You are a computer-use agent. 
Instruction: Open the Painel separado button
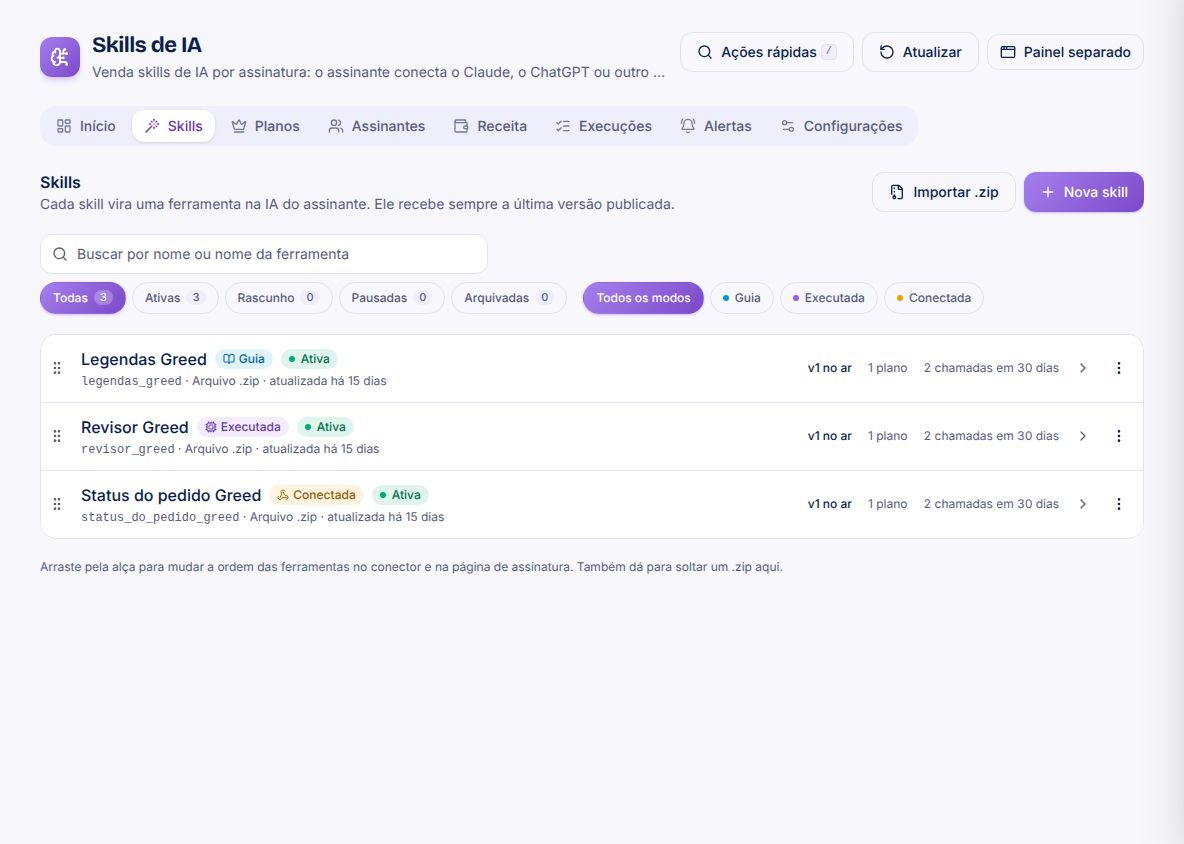1065,52
